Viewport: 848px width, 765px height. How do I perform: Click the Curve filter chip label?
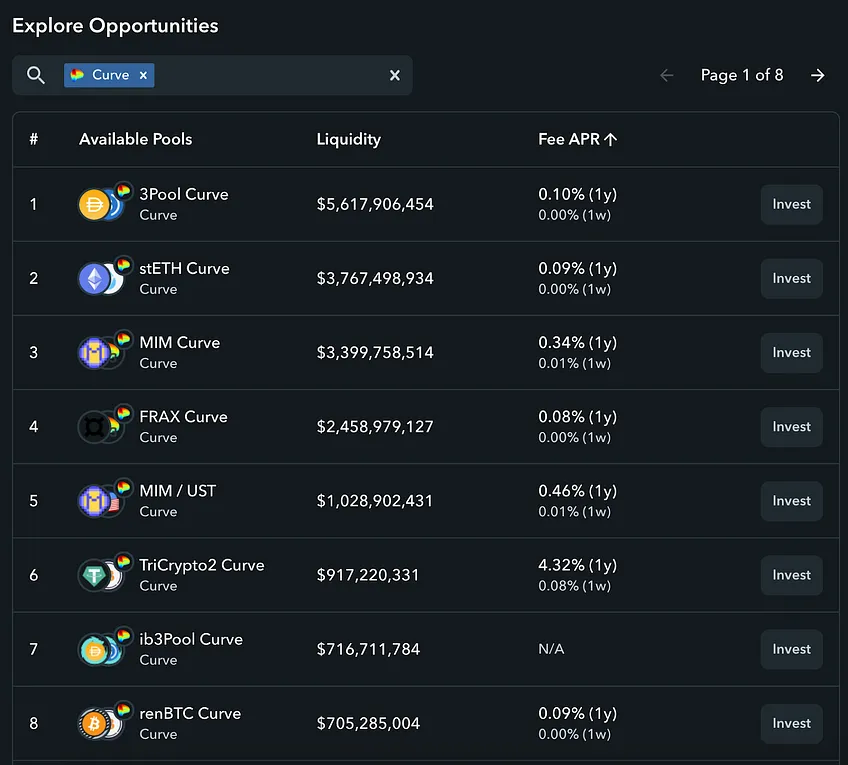(110, 75)
